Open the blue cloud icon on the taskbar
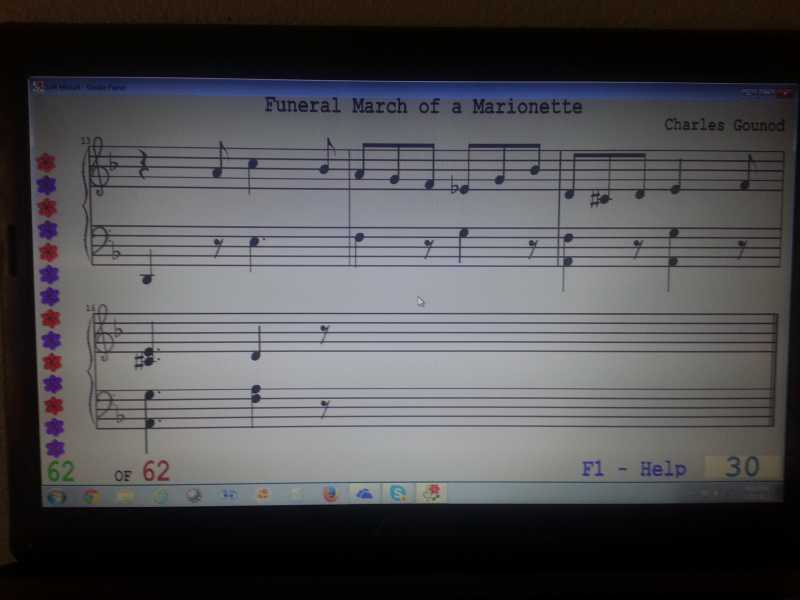Screen dimensions: 800x600 coord(364,494)
